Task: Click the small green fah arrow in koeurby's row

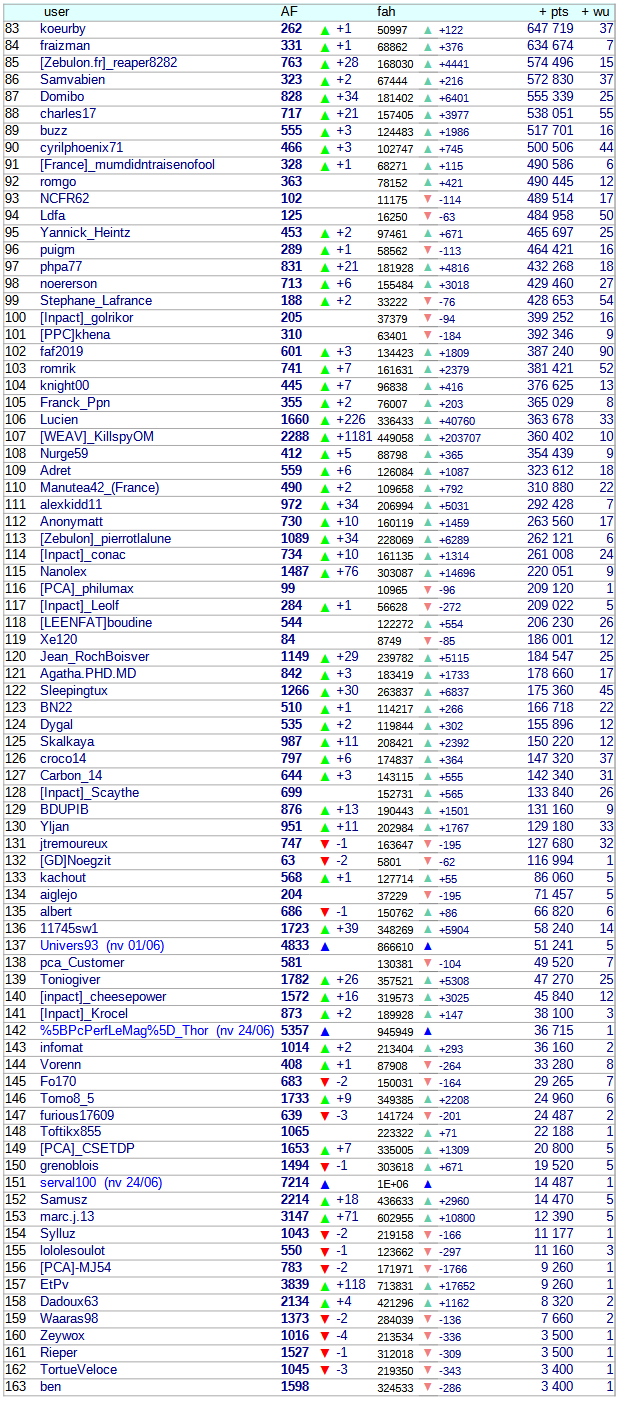Action: pos(428,30)
